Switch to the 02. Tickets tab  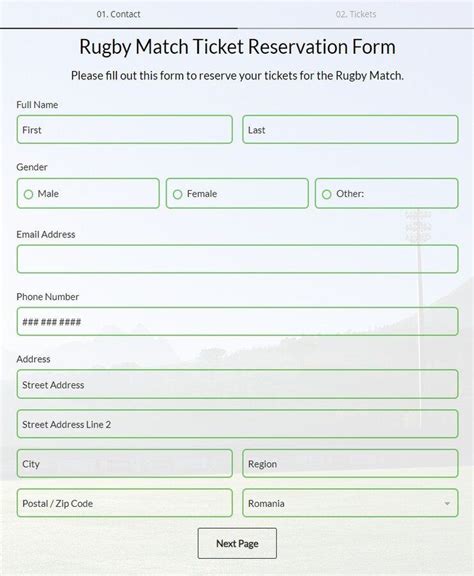pyautogui.click(x=356, y=14)
